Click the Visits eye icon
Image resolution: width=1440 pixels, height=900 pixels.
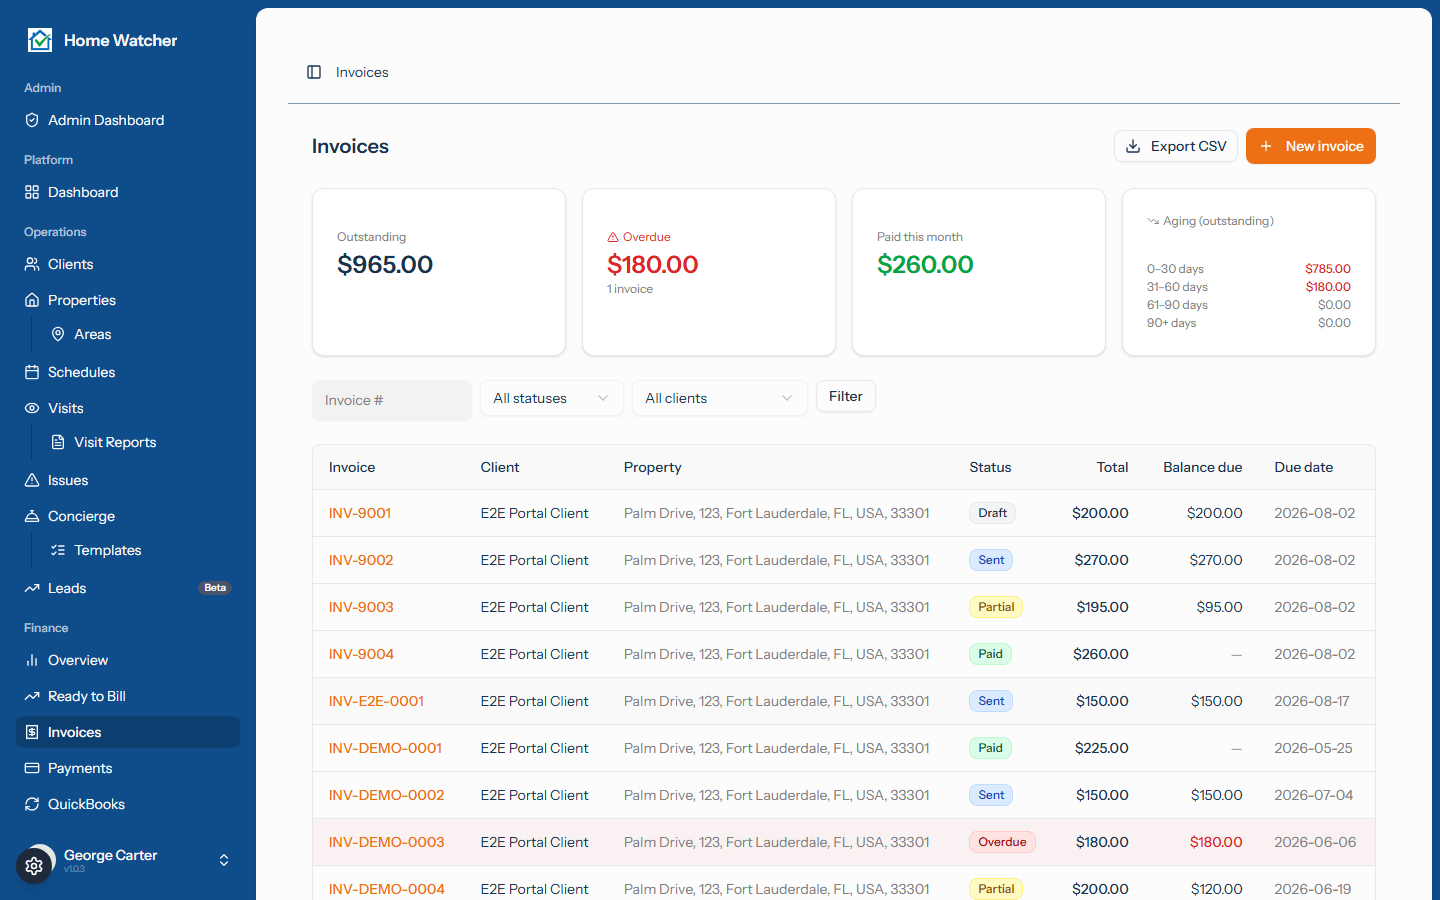click(32, 408)
